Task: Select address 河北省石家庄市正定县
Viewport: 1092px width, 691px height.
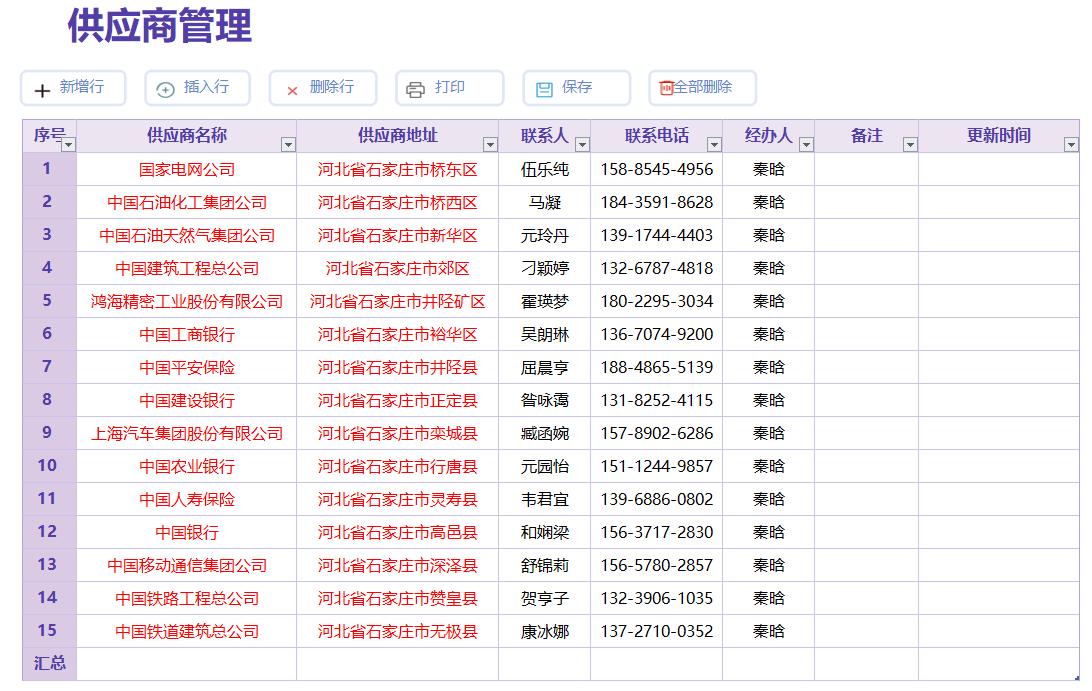Action: point(398,401)
